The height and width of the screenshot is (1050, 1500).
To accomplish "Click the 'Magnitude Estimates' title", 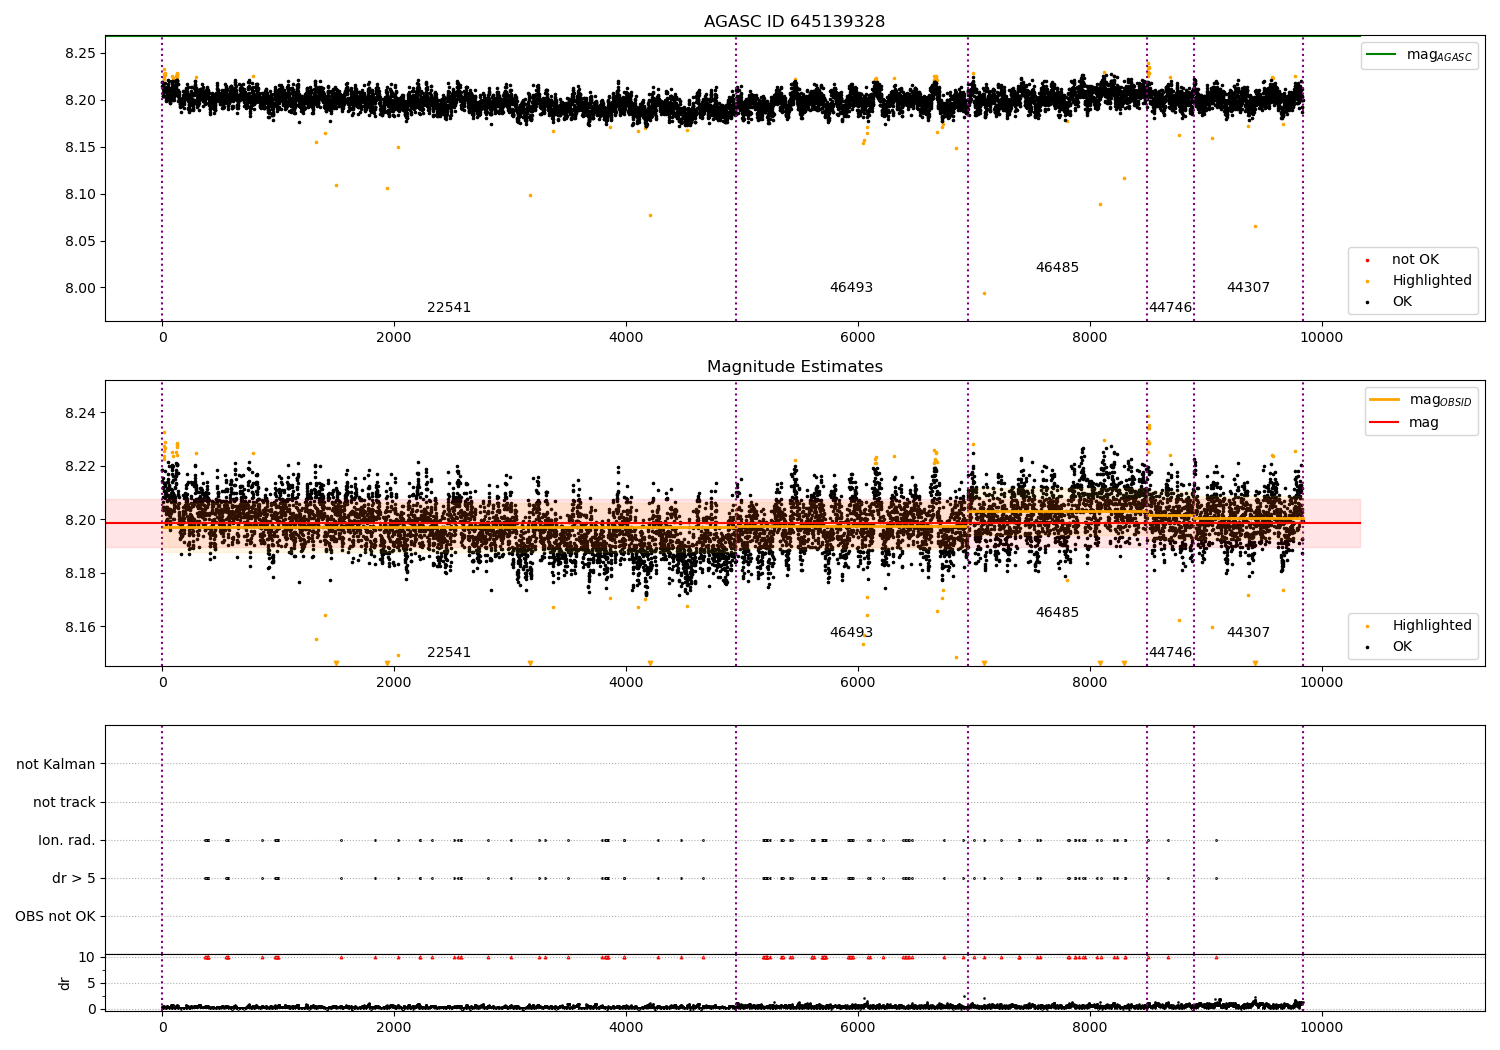I will click(x=794, y=367).
